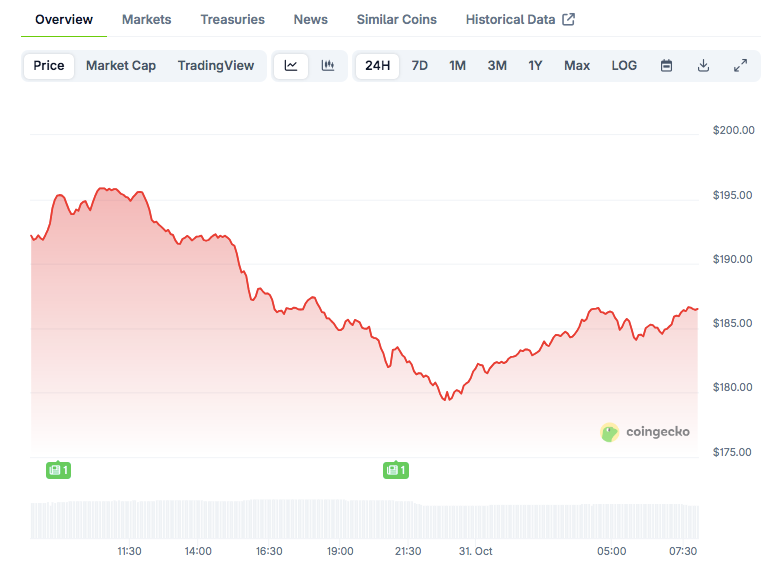Screen dimensions: 766x578
Task: Click the first green news marker
Action: 58,470
